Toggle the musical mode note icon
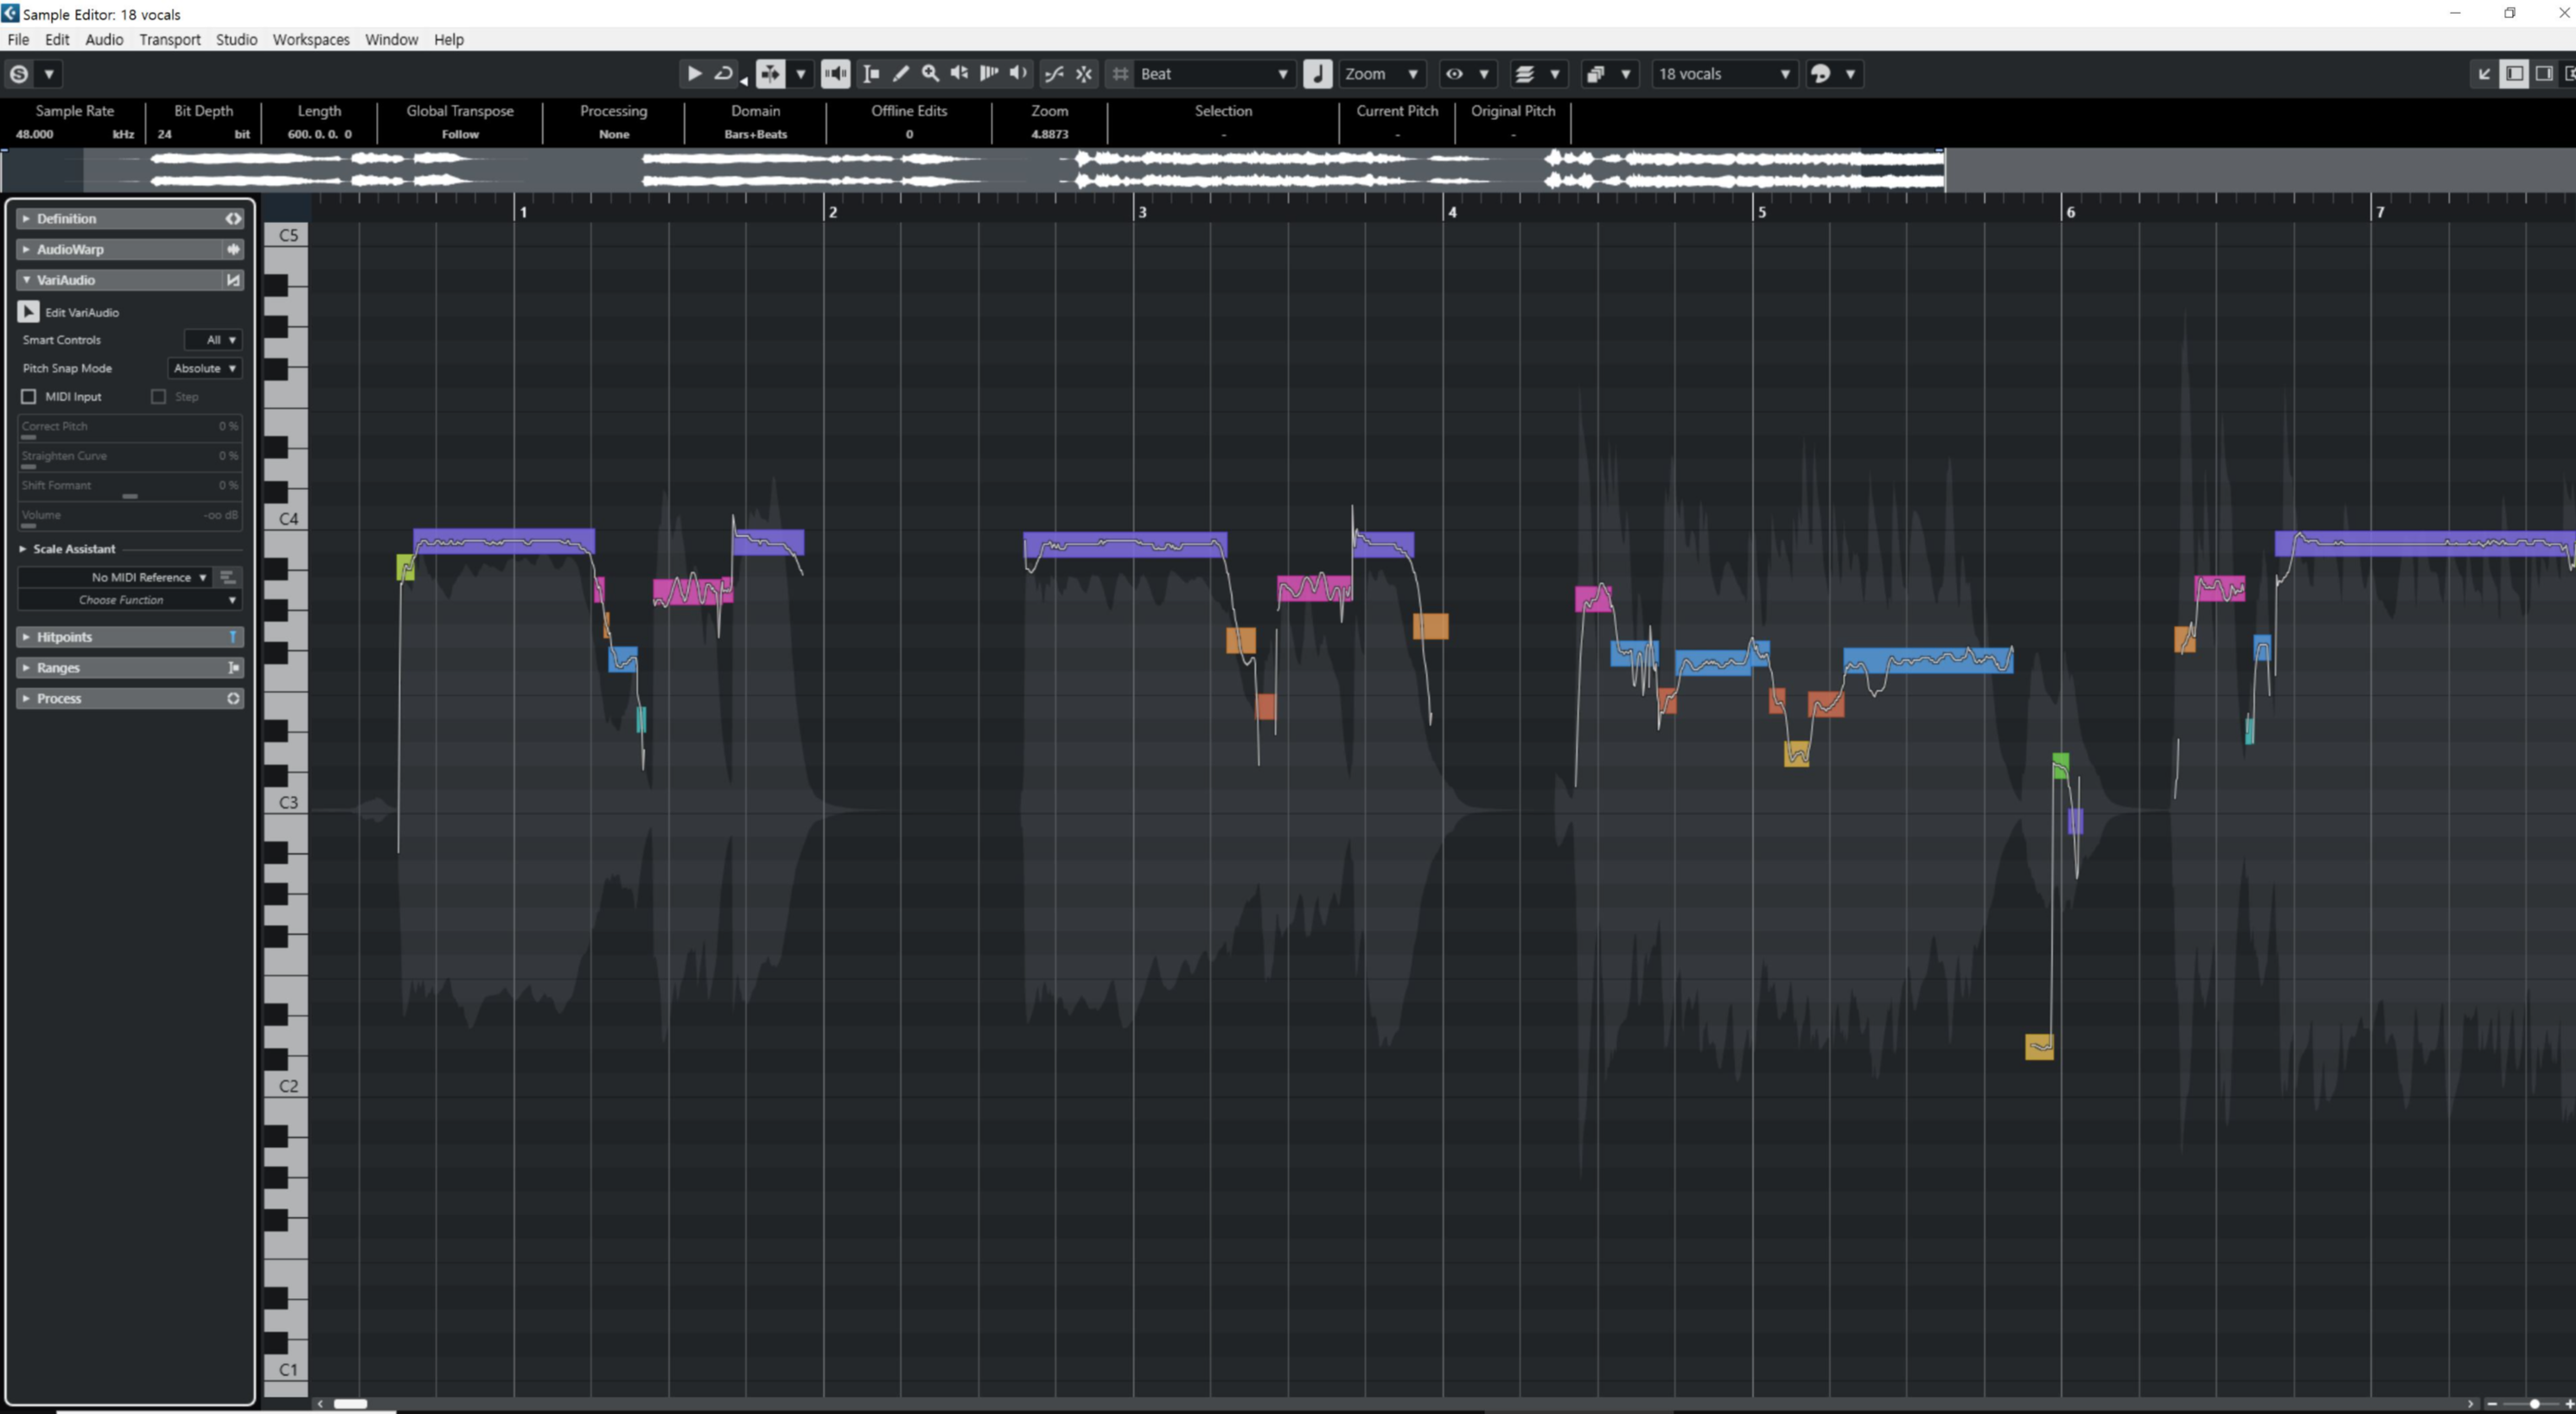Viewport: 2576px width, 1414px height. [x=1317, y=73]
